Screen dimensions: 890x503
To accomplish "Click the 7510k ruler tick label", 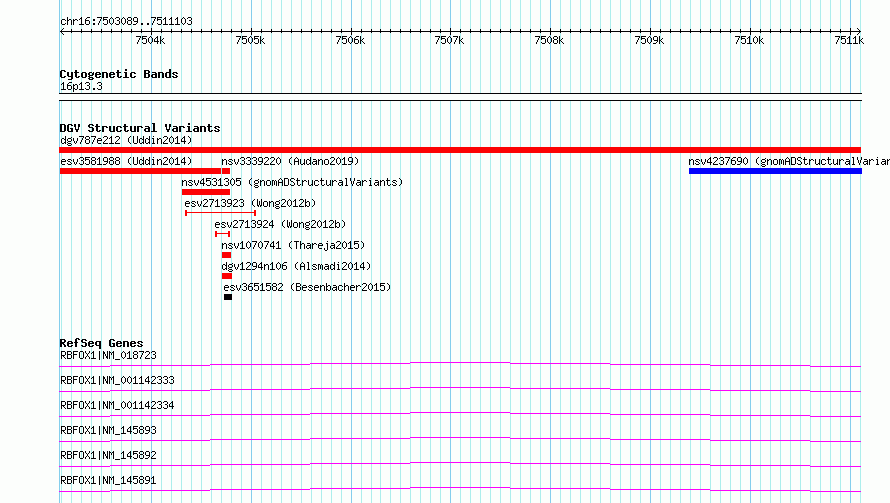I will 749,40.
